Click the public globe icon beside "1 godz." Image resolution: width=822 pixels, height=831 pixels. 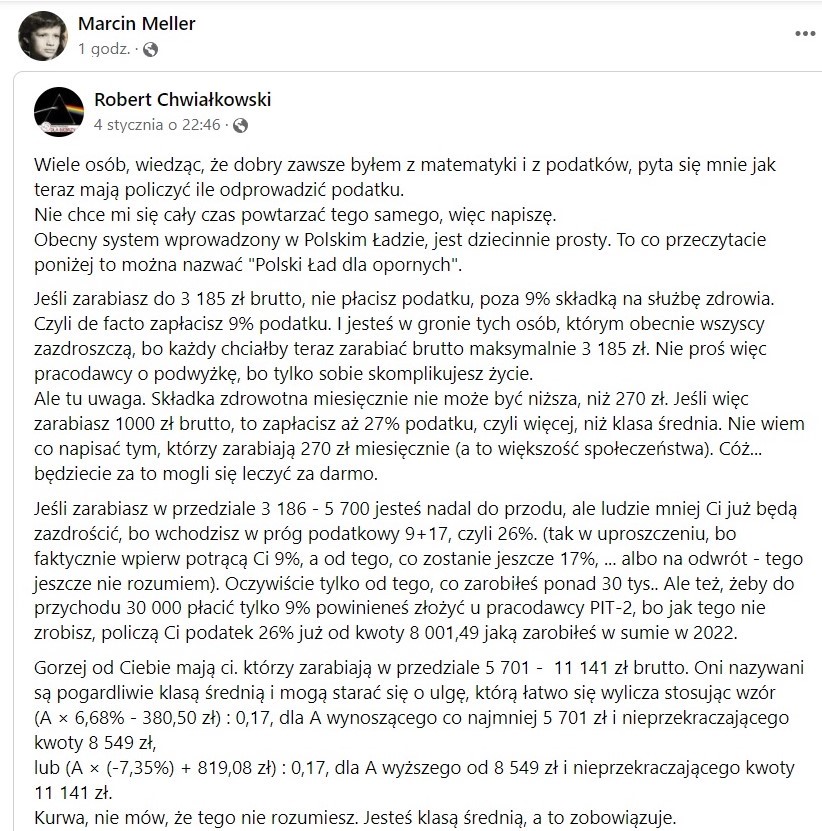(x=150, y=49)
